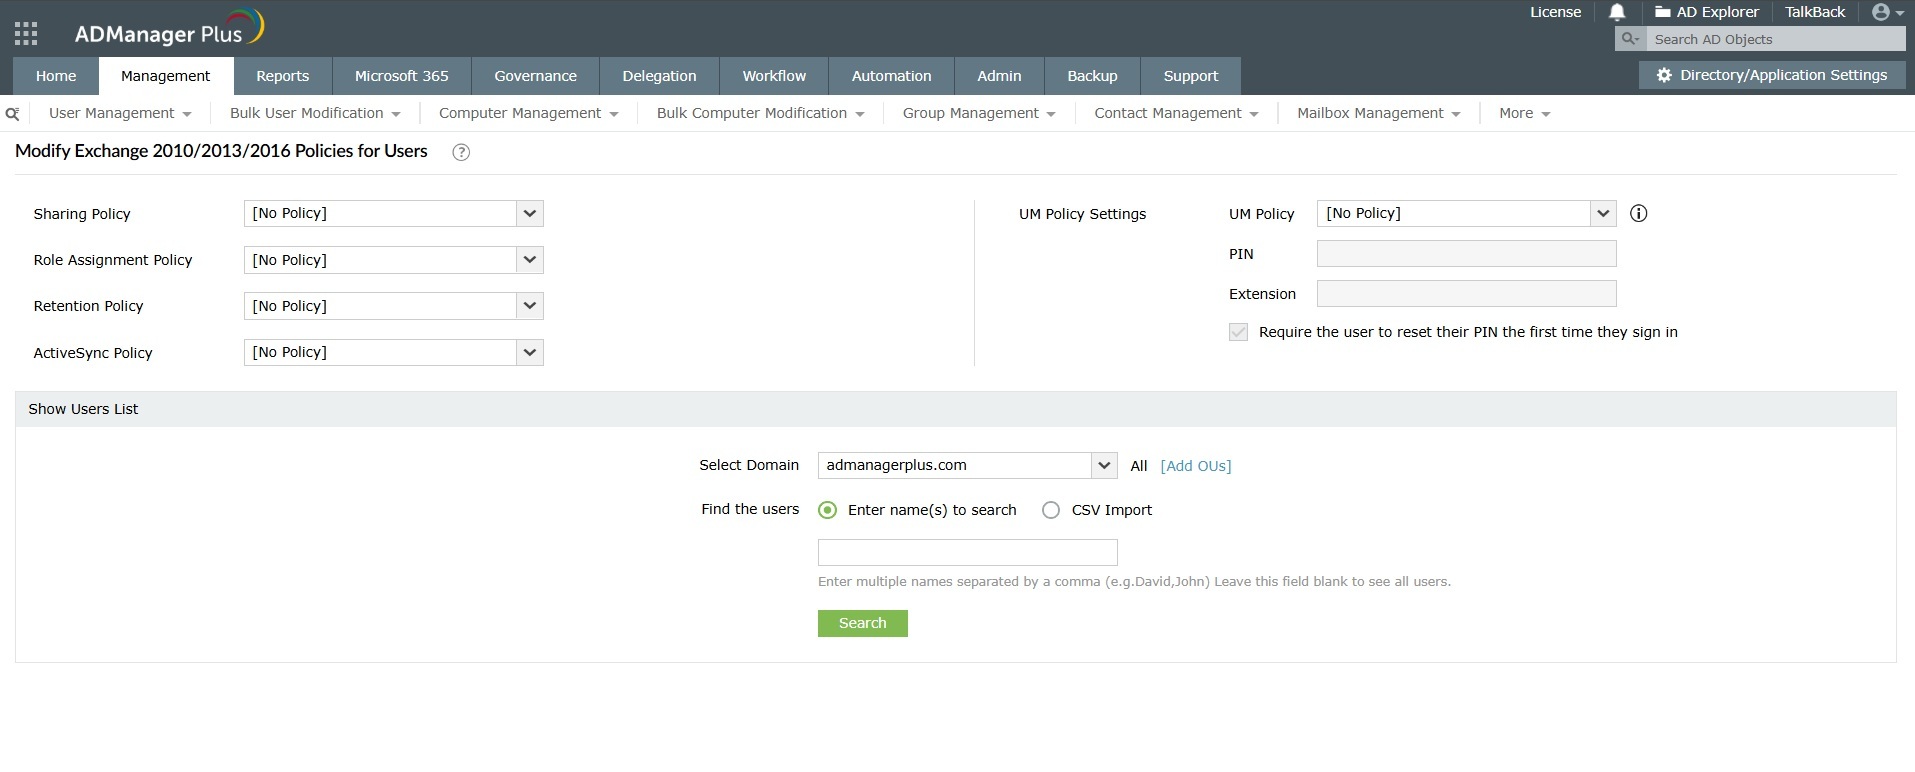The image size is (1915, 772).
Task: Switch to the Delegation tab
Action: click(660, 76)
